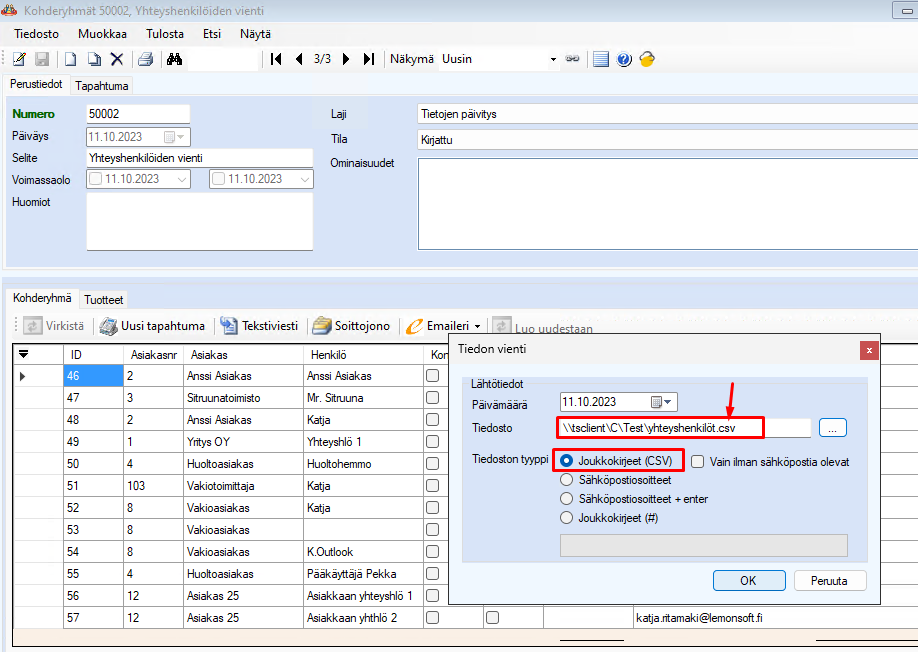Expand the Emaileri dropdown arrow
918x652 pixels.
(x=478, y=326)
